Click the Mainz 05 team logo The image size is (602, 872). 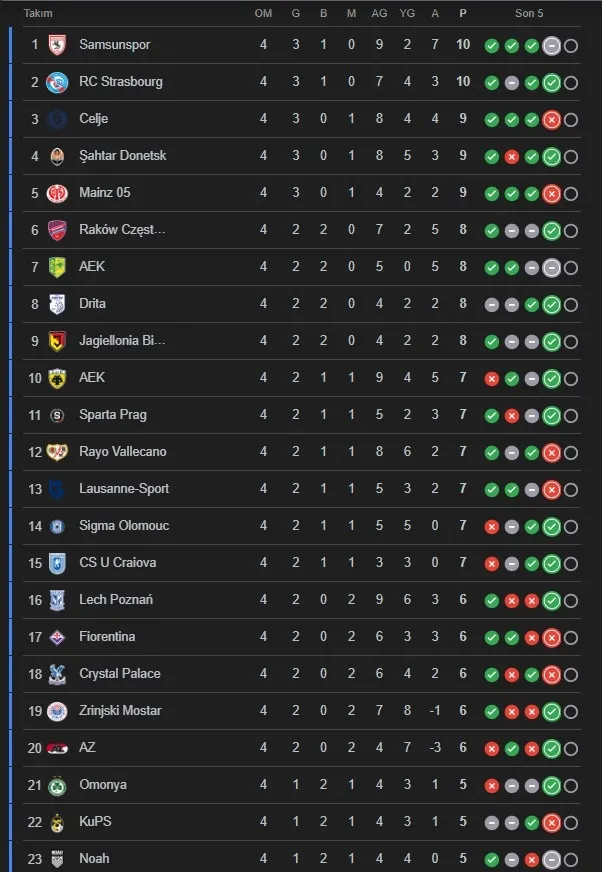click(x=56, y=193)
